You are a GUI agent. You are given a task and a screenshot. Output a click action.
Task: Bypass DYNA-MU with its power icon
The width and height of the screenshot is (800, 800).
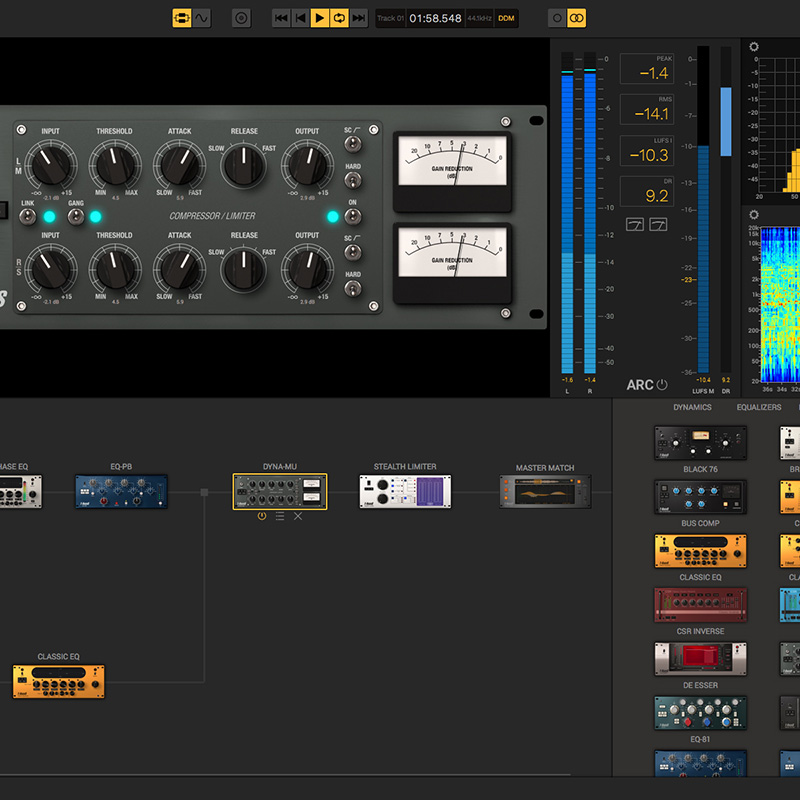[x=262, y=516]
